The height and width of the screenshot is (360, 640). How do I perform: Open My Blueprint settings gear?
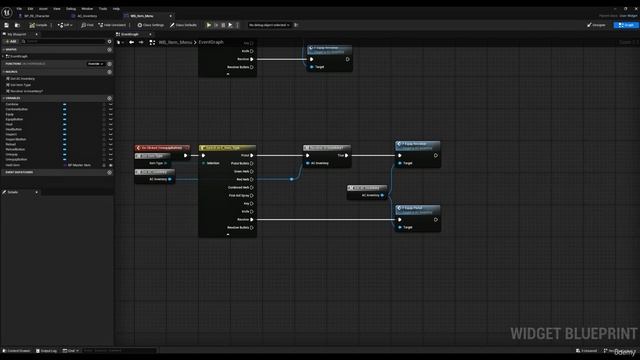(109, 42)
